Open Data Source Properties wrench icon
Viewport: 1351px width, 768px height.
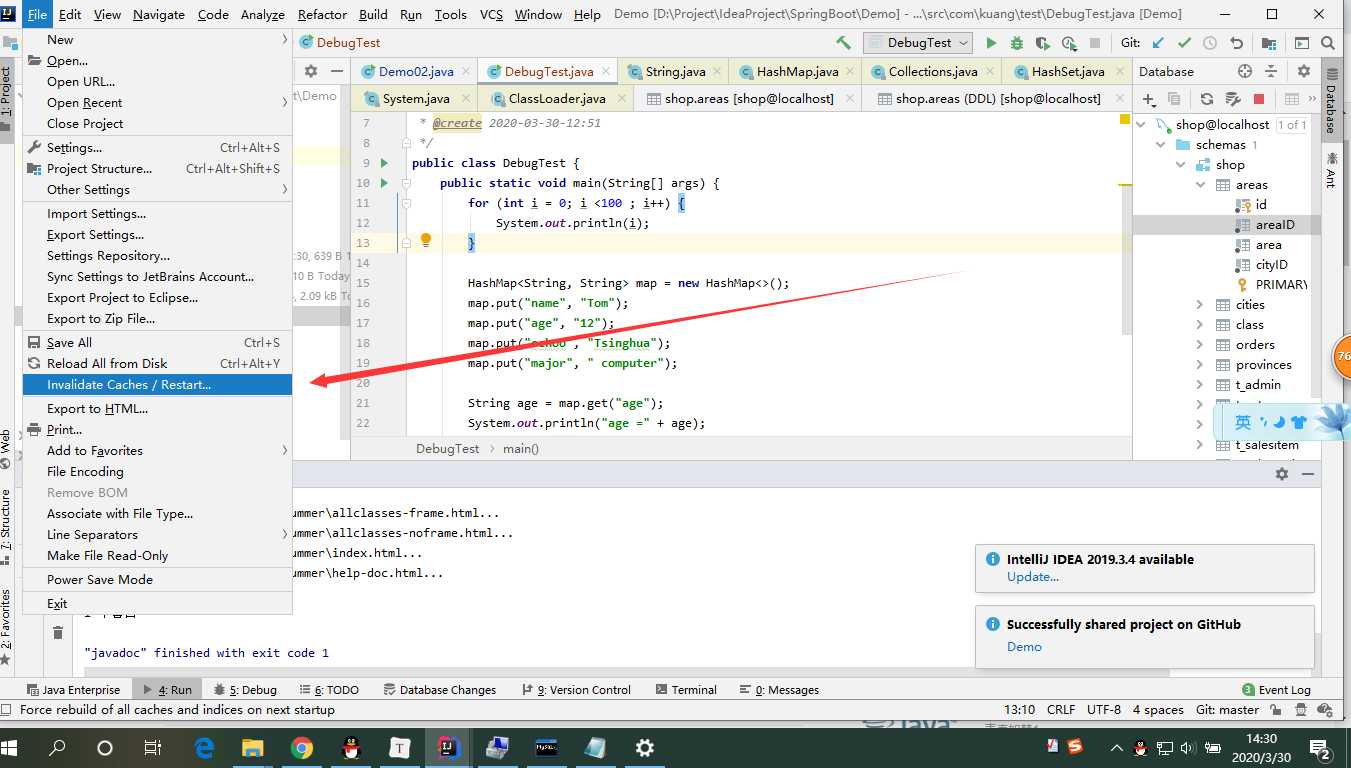pyautogui.click(x=1233, y=99)
